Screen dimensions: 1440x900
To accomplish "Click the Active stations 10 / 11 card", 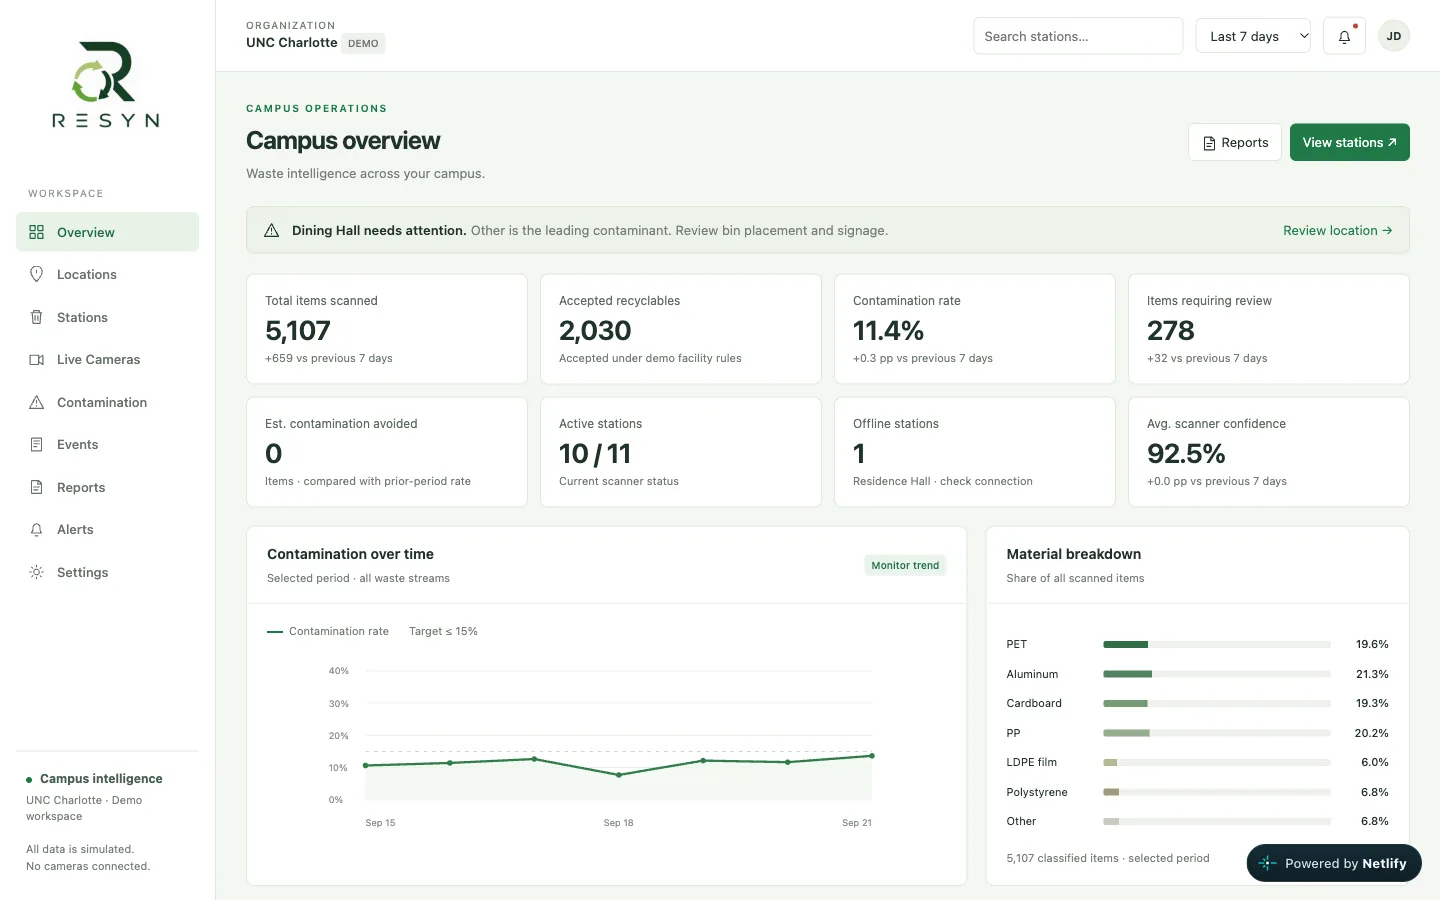I will [x=681, y=452].
